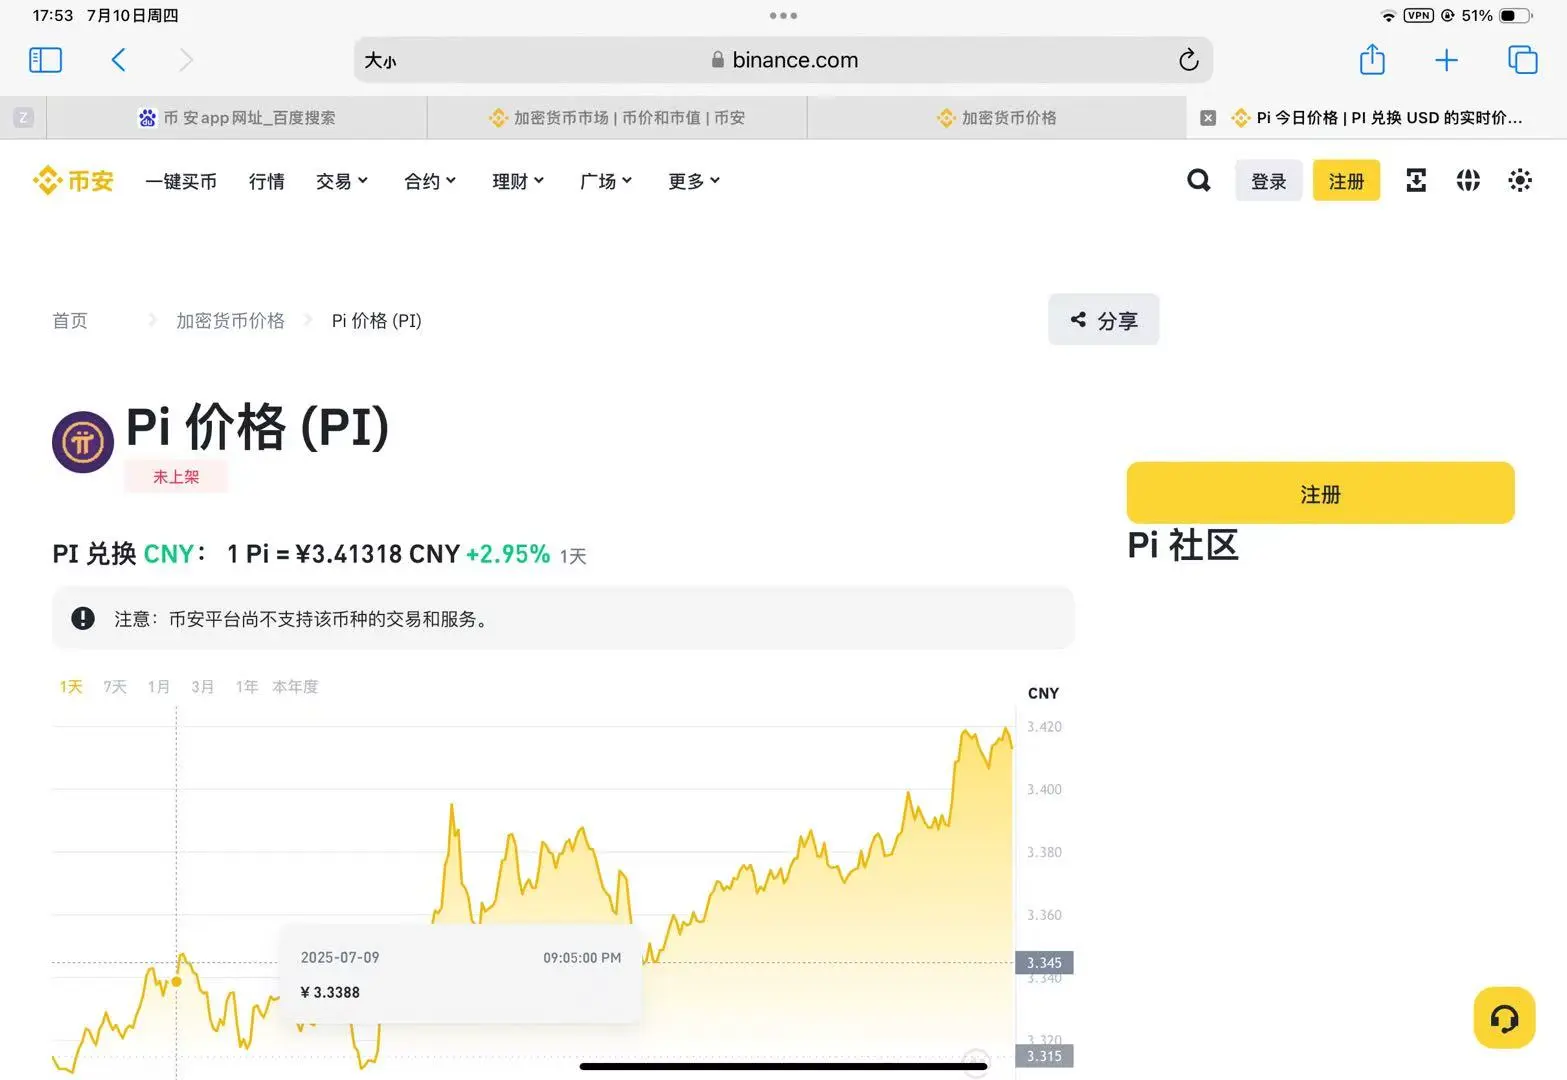Switch to the 加密货币价格 tab
1567x1080 pixels.
point(997,118)
